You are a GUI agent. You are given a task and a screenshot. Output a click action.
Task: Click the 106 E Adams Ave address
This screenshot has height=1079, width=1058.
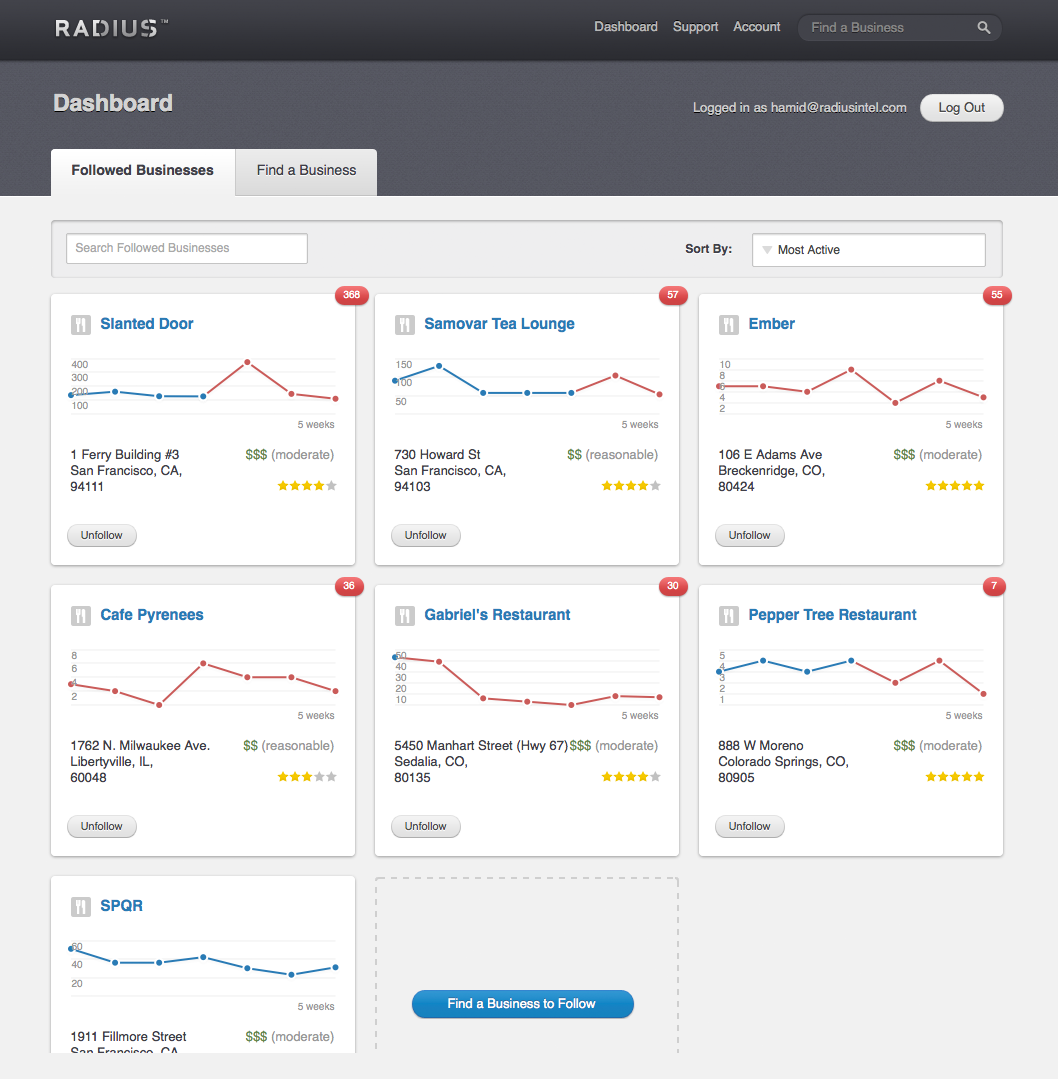pos(772,471)
